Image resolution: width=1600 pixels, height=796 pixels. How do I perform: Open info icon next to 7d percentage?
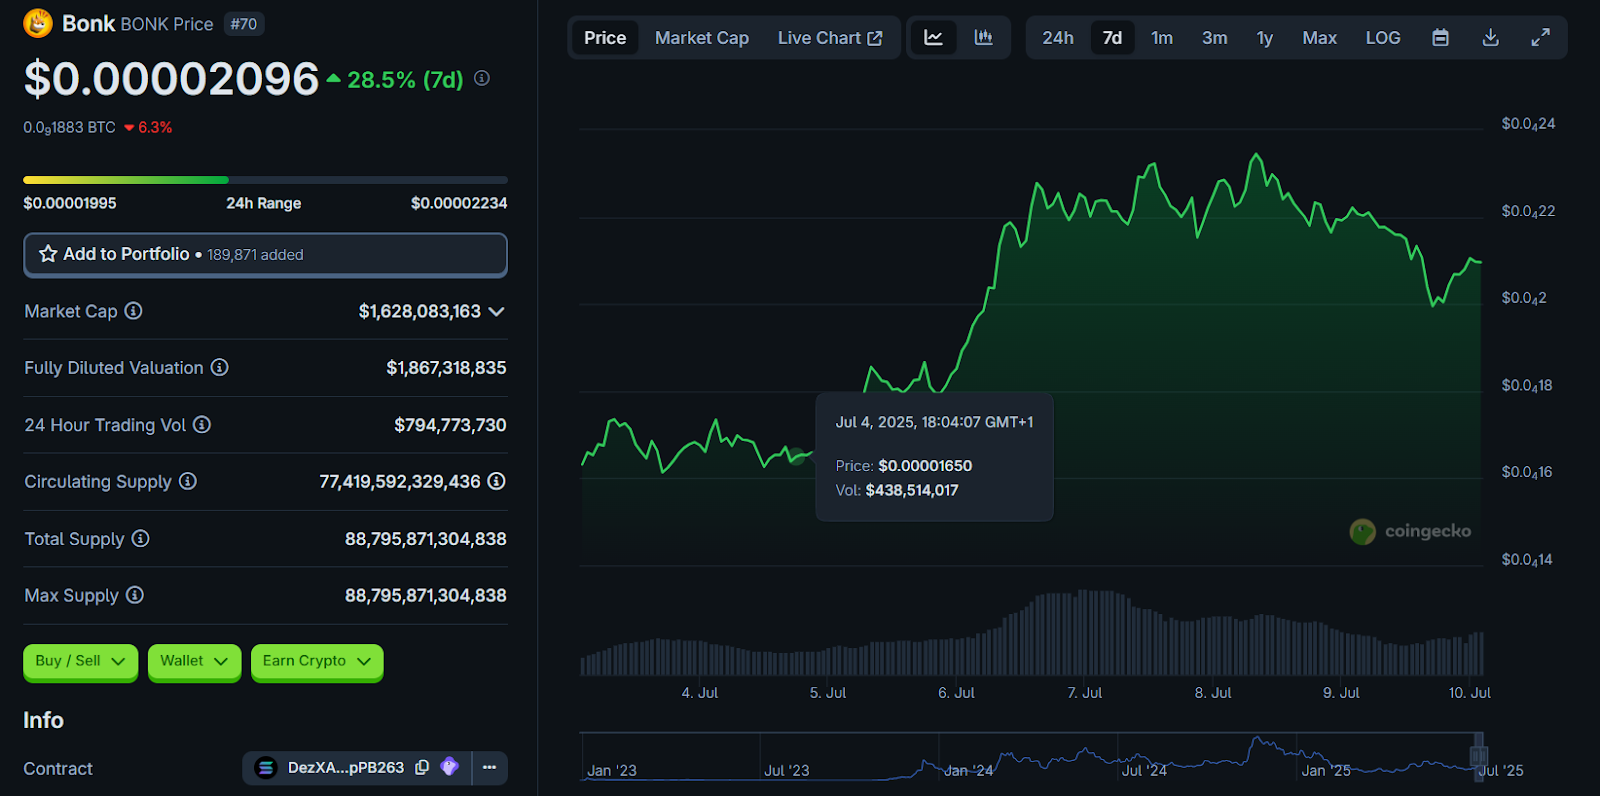tap(482, 78)
